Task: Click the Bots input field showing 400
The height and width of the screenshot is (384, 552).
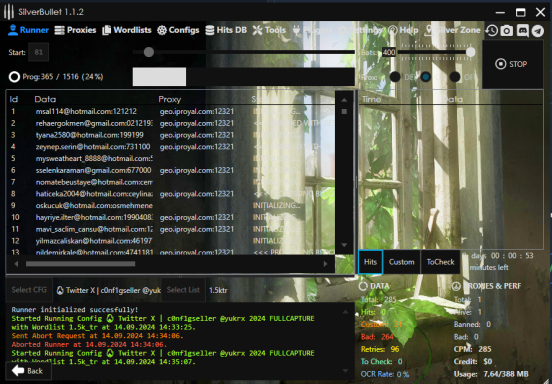Action: pos(389,52)
